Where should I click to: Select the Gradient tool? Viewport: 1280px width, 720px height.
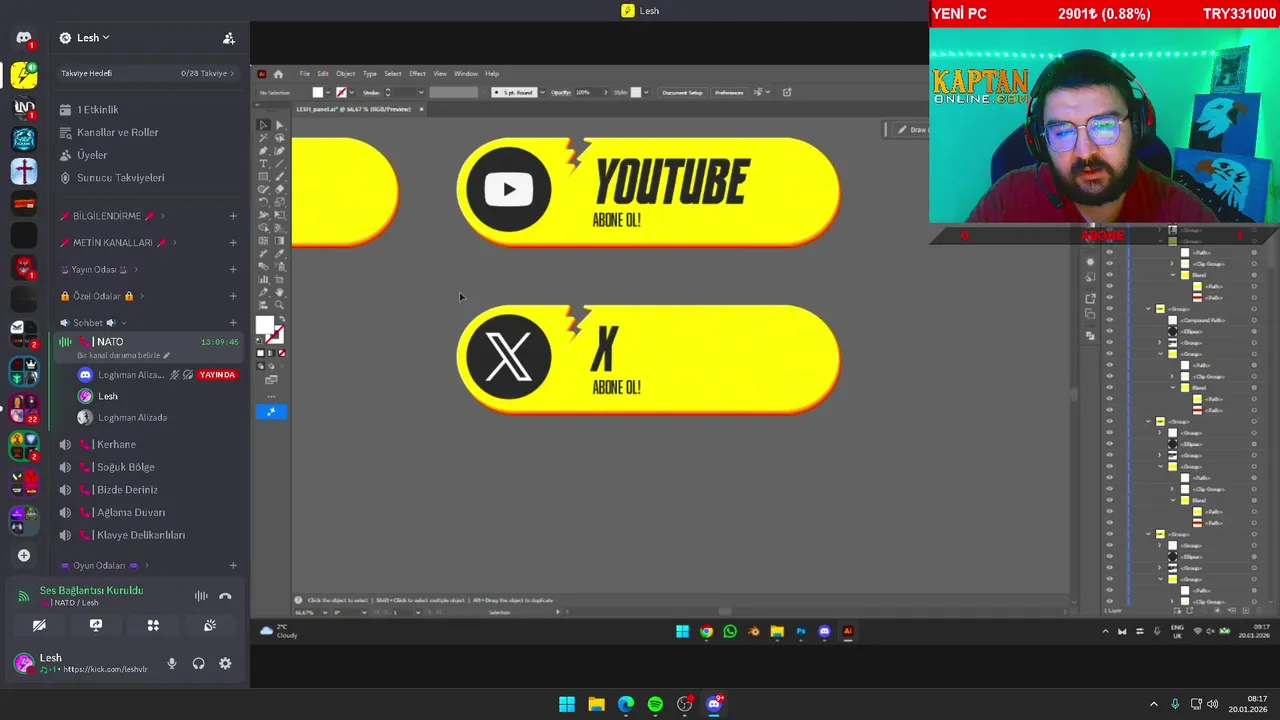click(279, 239)
